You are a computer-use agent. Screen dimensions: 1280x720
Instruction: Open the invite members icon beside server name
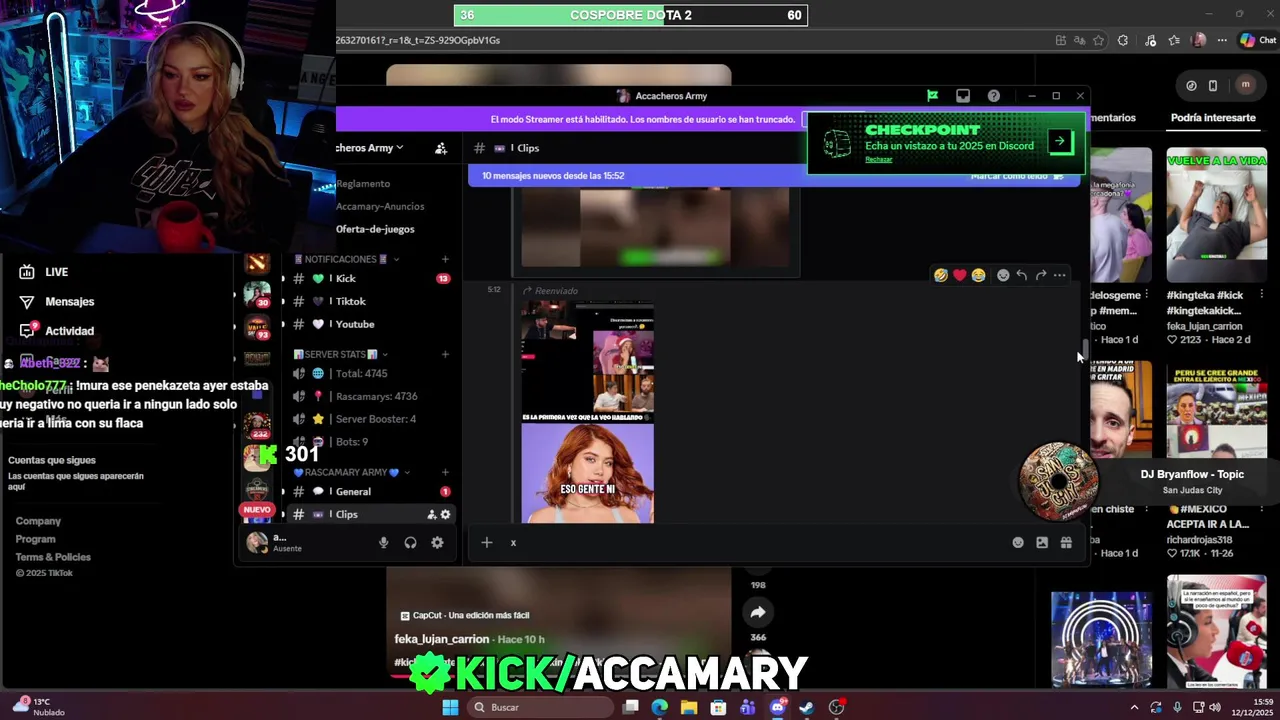441,148
